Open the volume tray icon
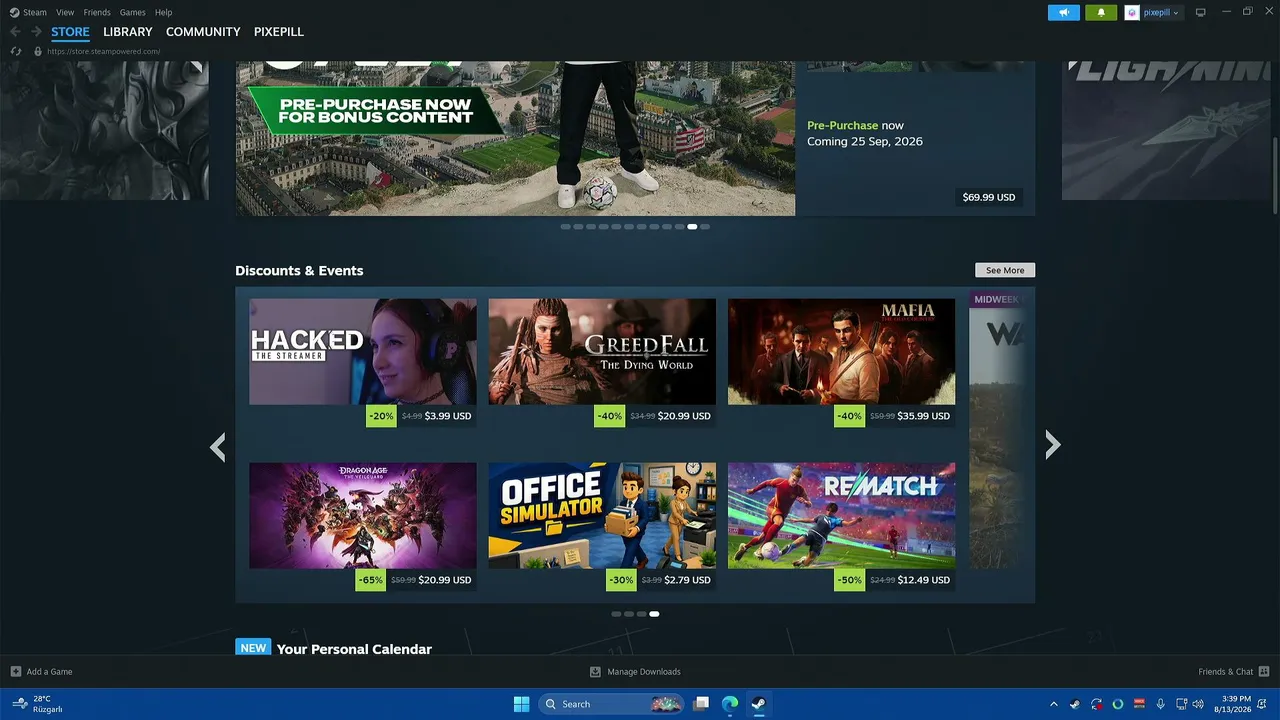The height and width of the screenshot is (720, 1280). [x=1198, y=704]
